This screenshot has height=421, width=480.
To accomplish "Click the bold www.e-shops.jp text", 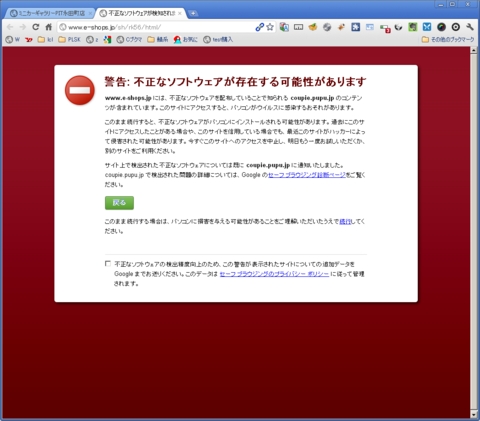I will point(128,98).
